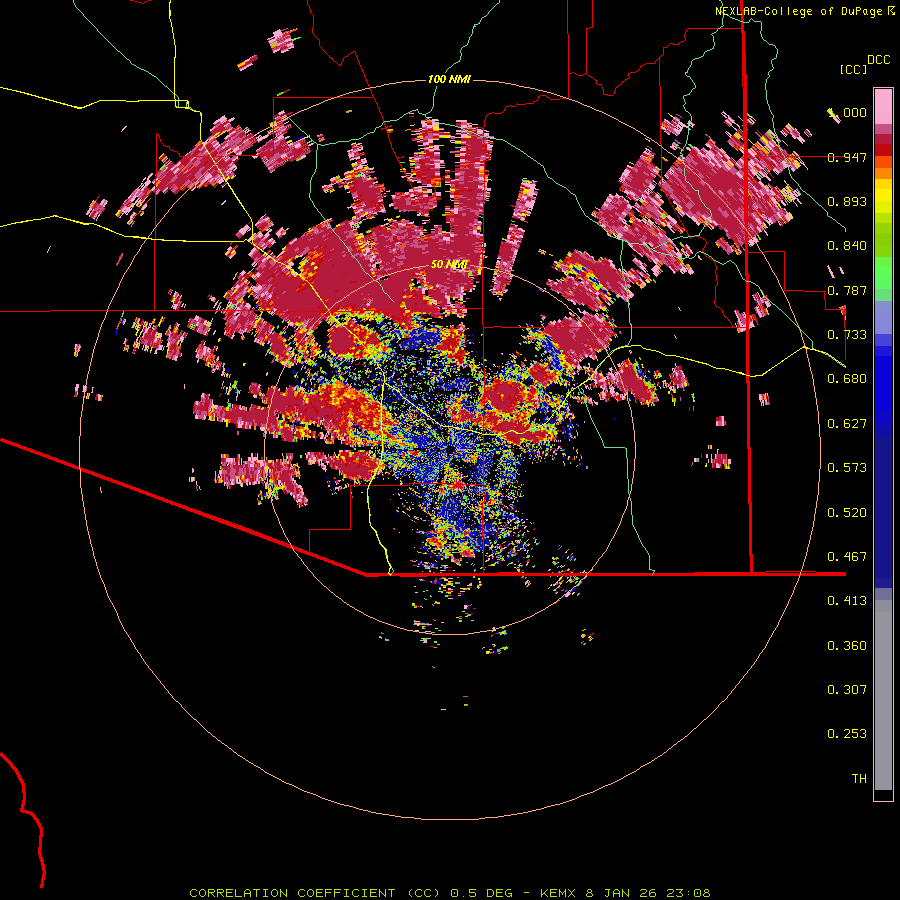
Task: Click the 0.360 scale value
Action: click(847, 646)
